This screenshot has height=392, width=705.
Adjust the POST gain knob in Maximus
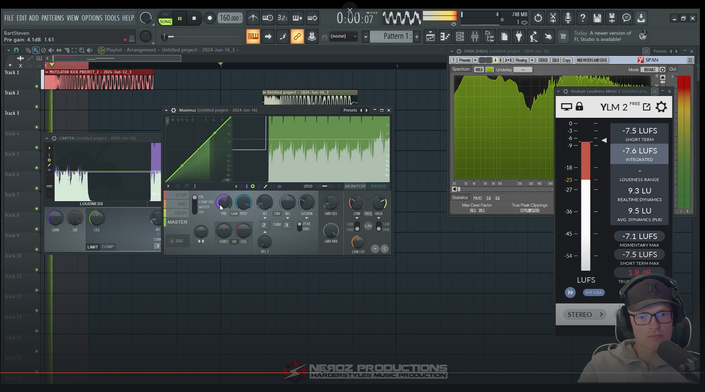[x=243, y=203]
